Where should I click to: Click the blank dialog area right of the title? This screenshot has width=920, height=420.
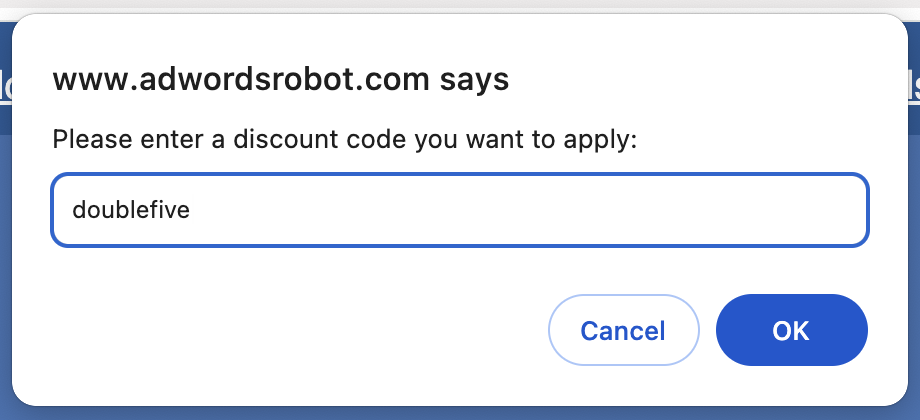700,78
